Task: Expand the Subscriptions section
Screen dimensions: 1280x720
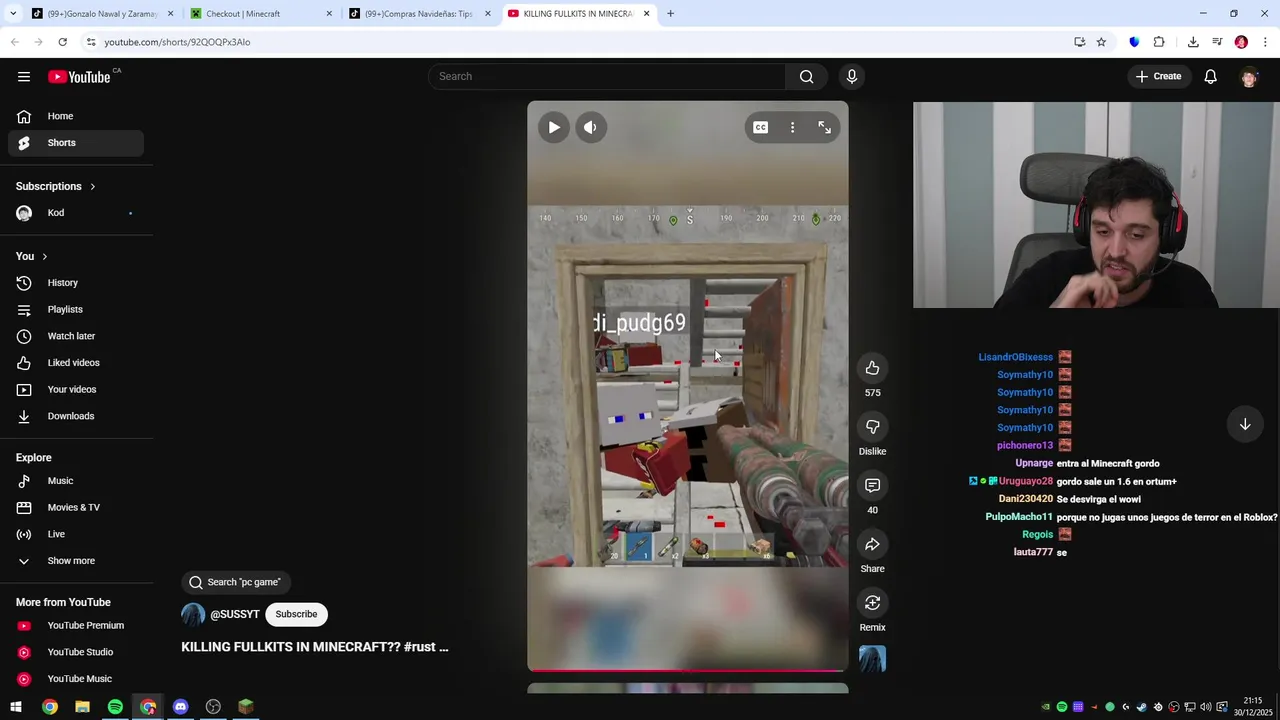Action: [56, 187]
